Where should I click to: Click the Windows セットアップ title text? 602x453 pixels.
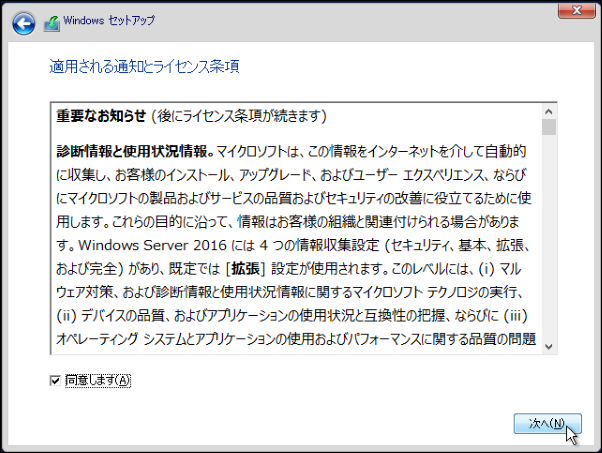(109, 20)
